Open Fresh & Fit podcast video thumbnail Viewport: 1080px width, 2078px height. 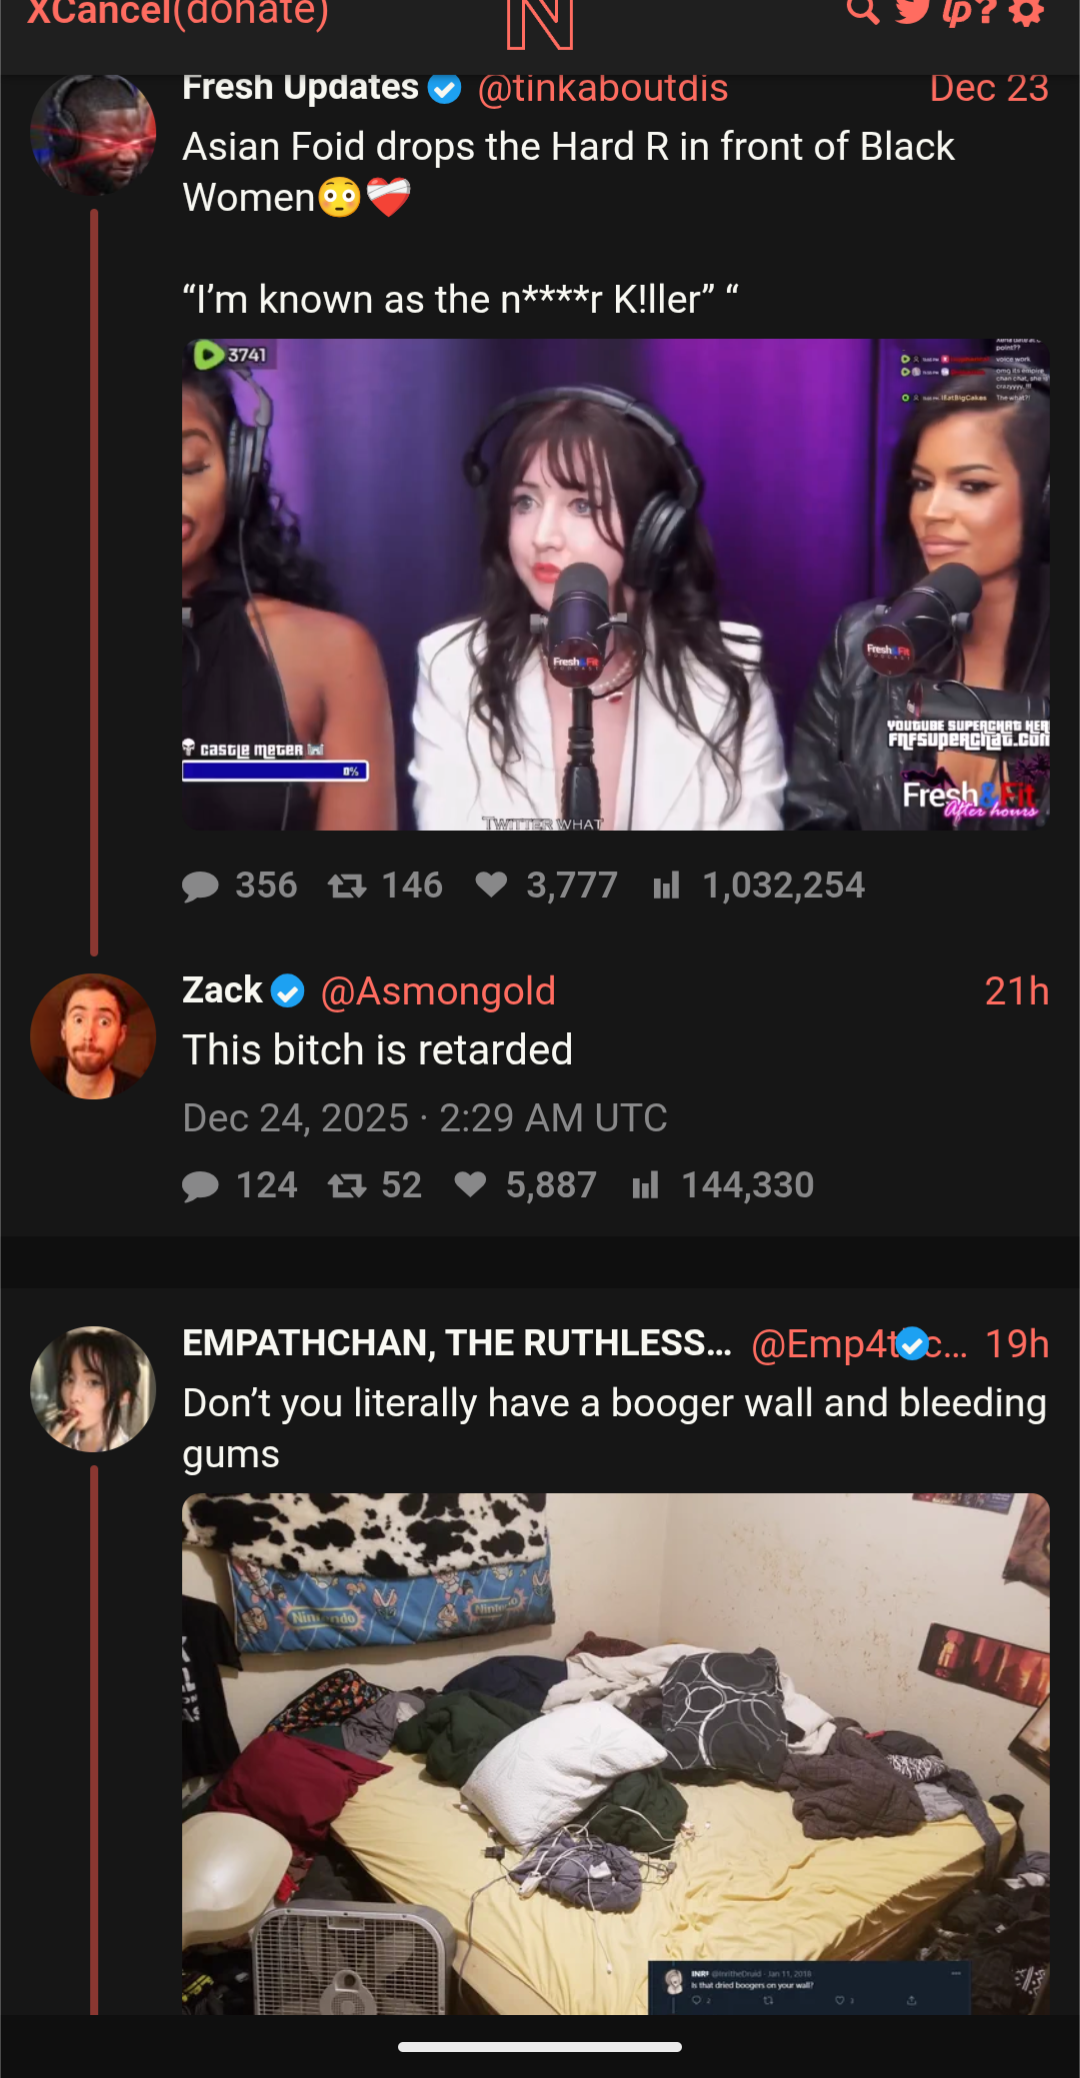click(616, 585)
